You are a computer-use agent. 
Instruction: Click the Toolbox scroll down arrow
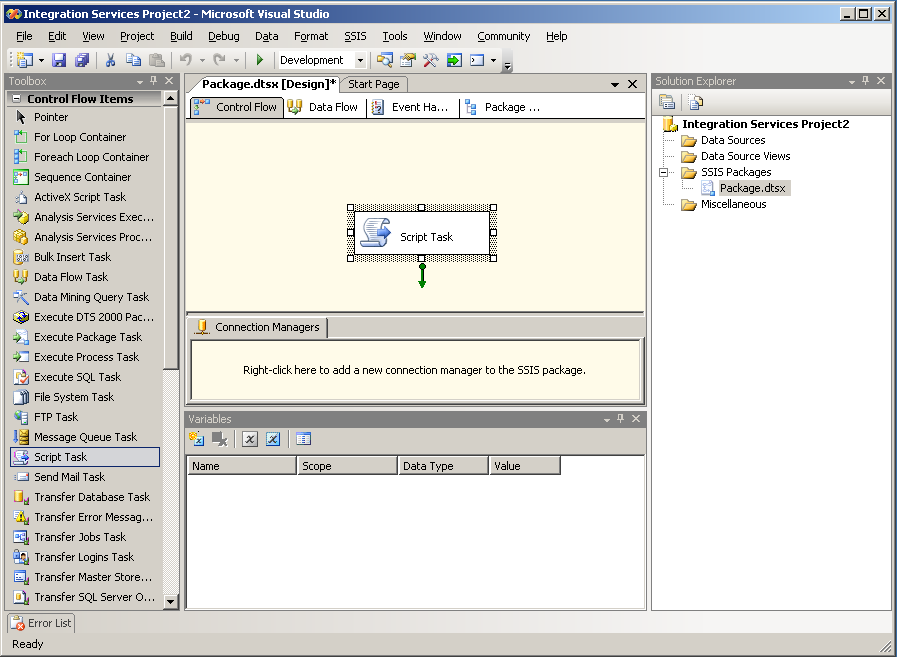click(170, 601)
